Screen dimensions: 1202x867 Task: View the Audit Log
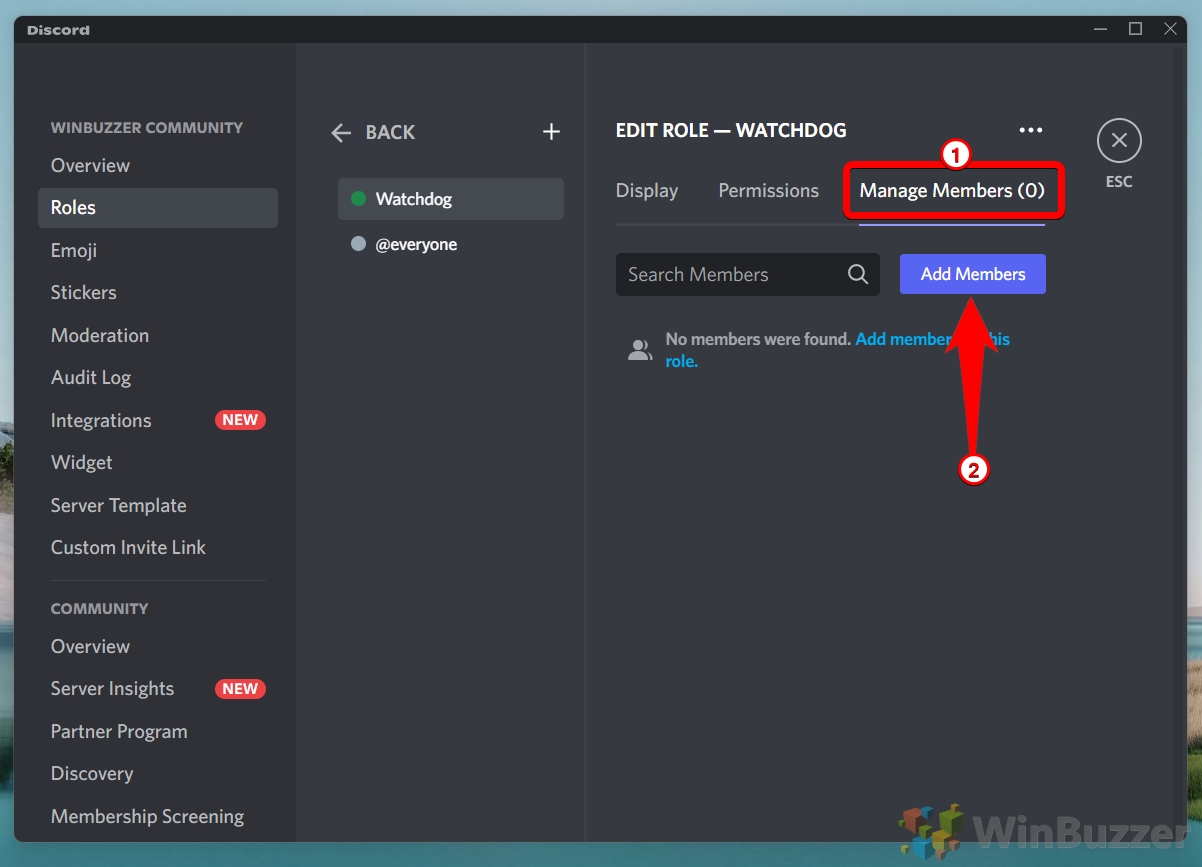coord(158,377)
